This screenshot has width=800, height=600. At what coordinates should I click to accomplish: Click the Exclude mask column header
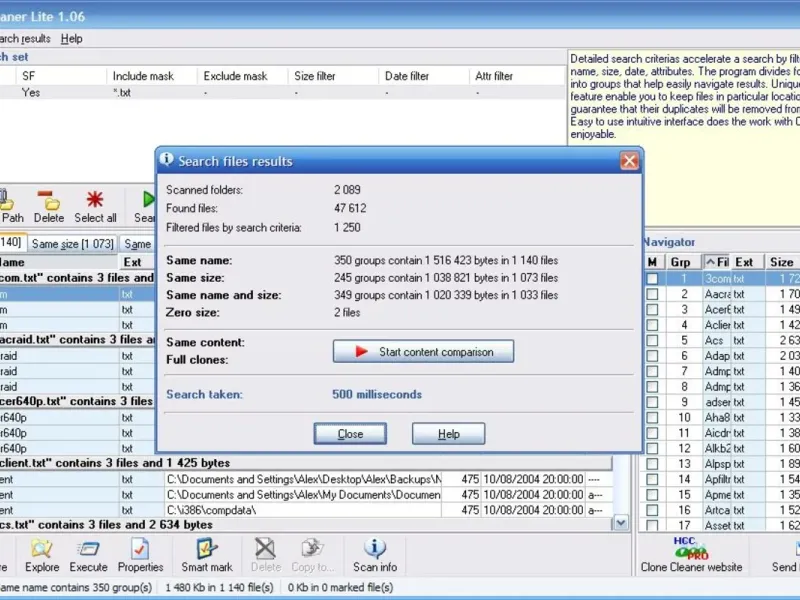(242, 76)
